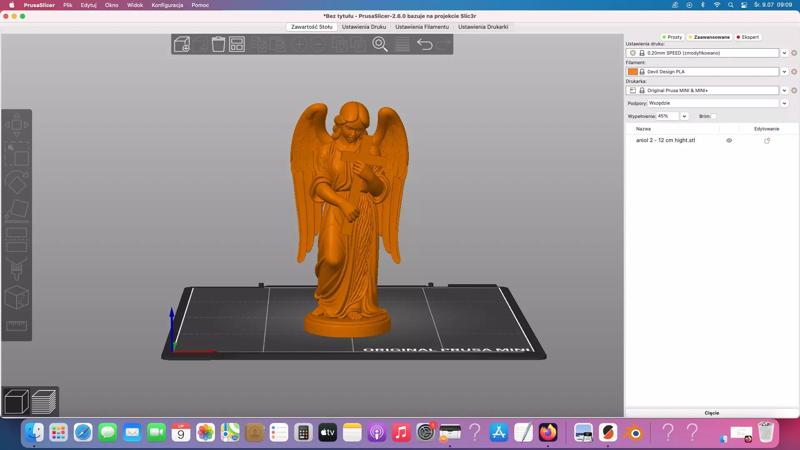Click the 0.20mm SPEED preset field
Screen dimensions: 800x450
703,53
